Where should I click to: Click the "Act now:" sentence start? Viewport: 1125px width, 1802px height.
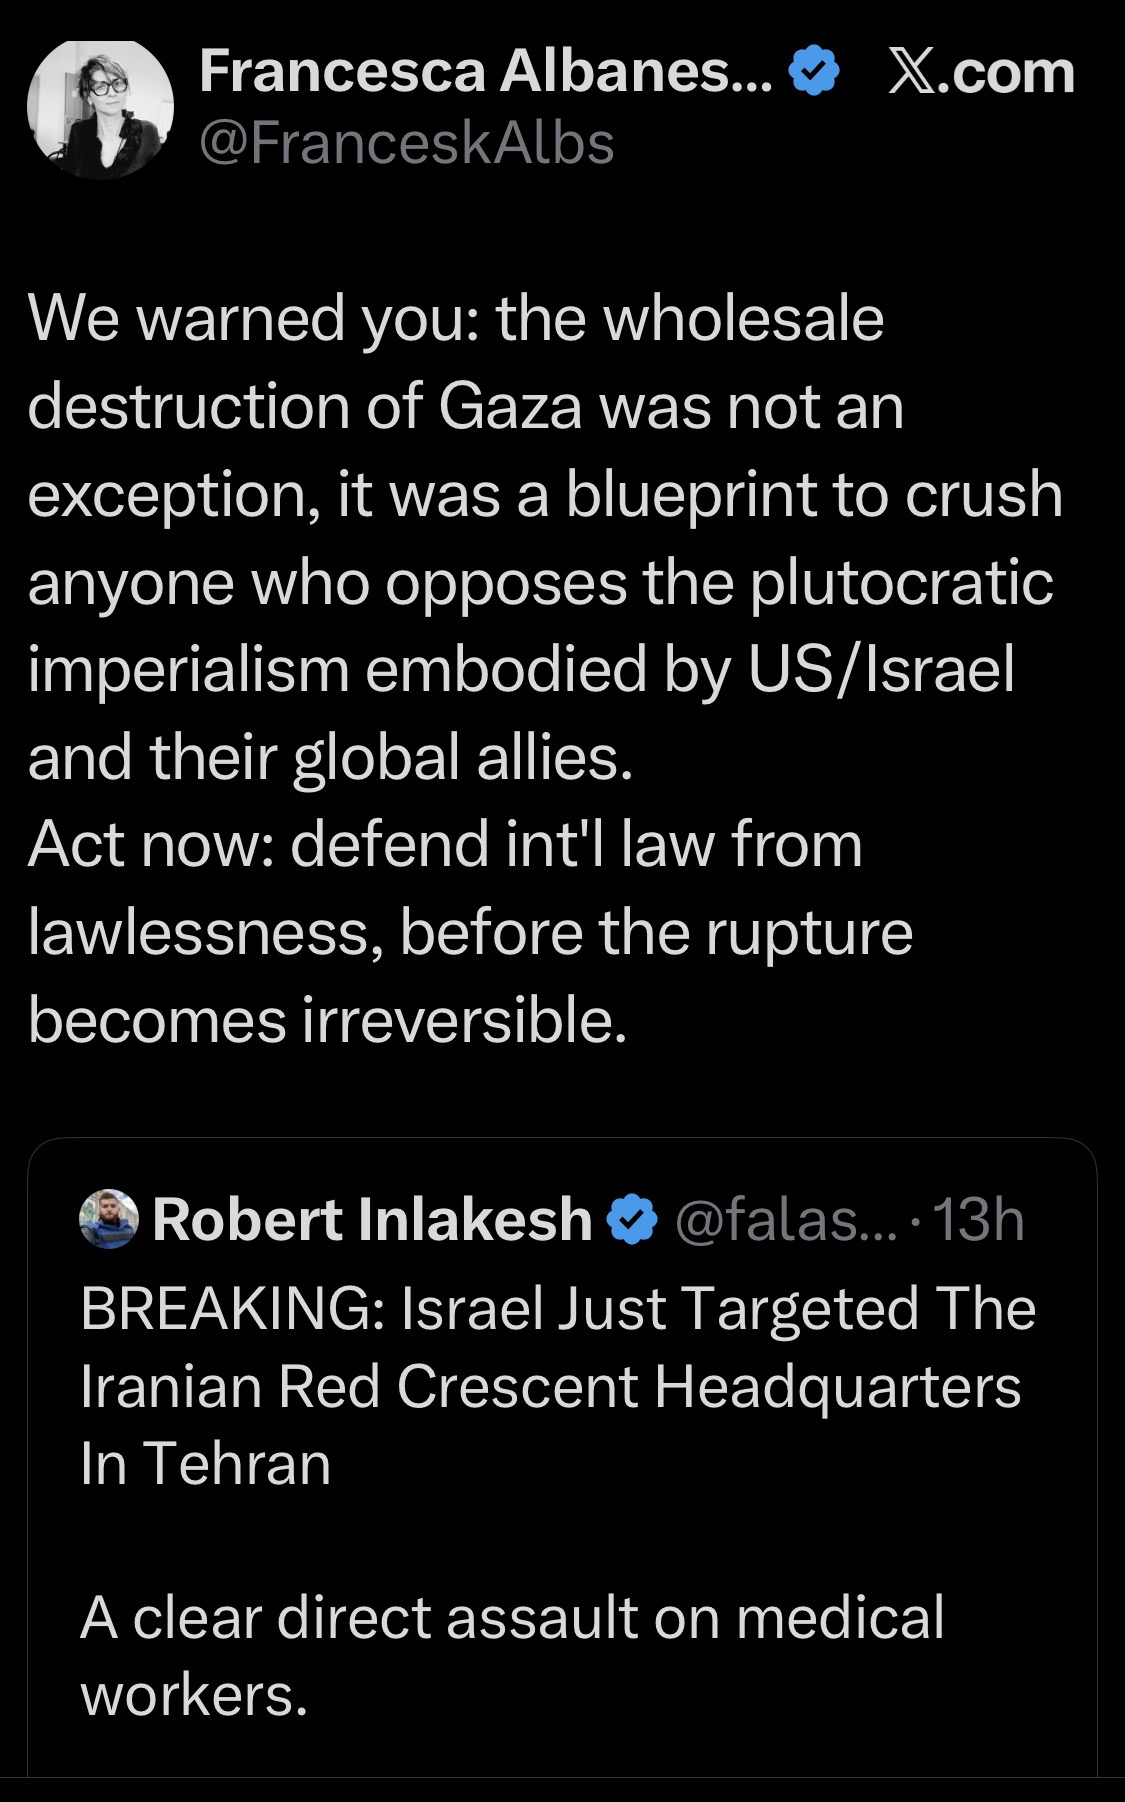(148, 843)
